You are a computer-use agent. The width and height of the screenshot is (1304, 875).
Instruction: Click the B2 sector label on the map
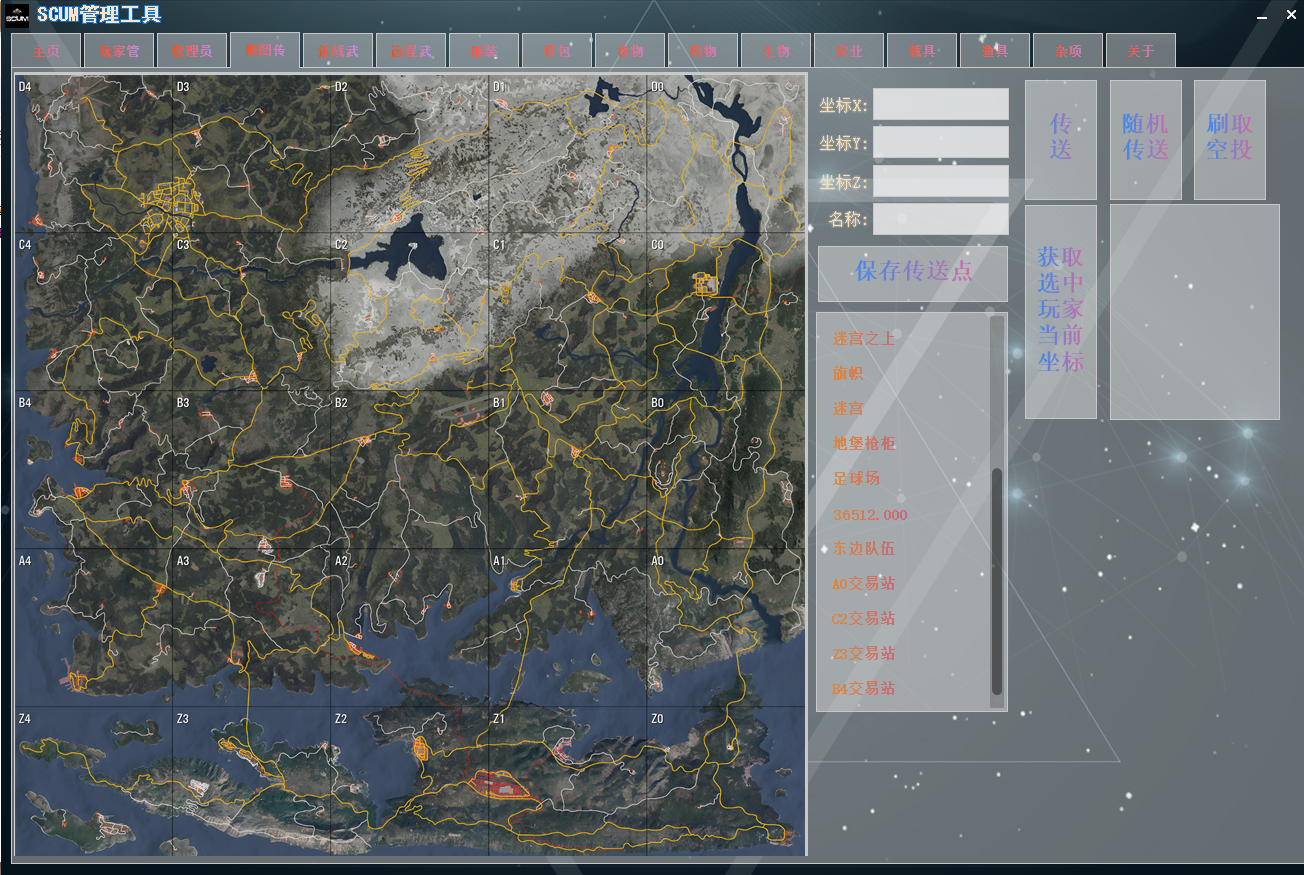[341, 403]
